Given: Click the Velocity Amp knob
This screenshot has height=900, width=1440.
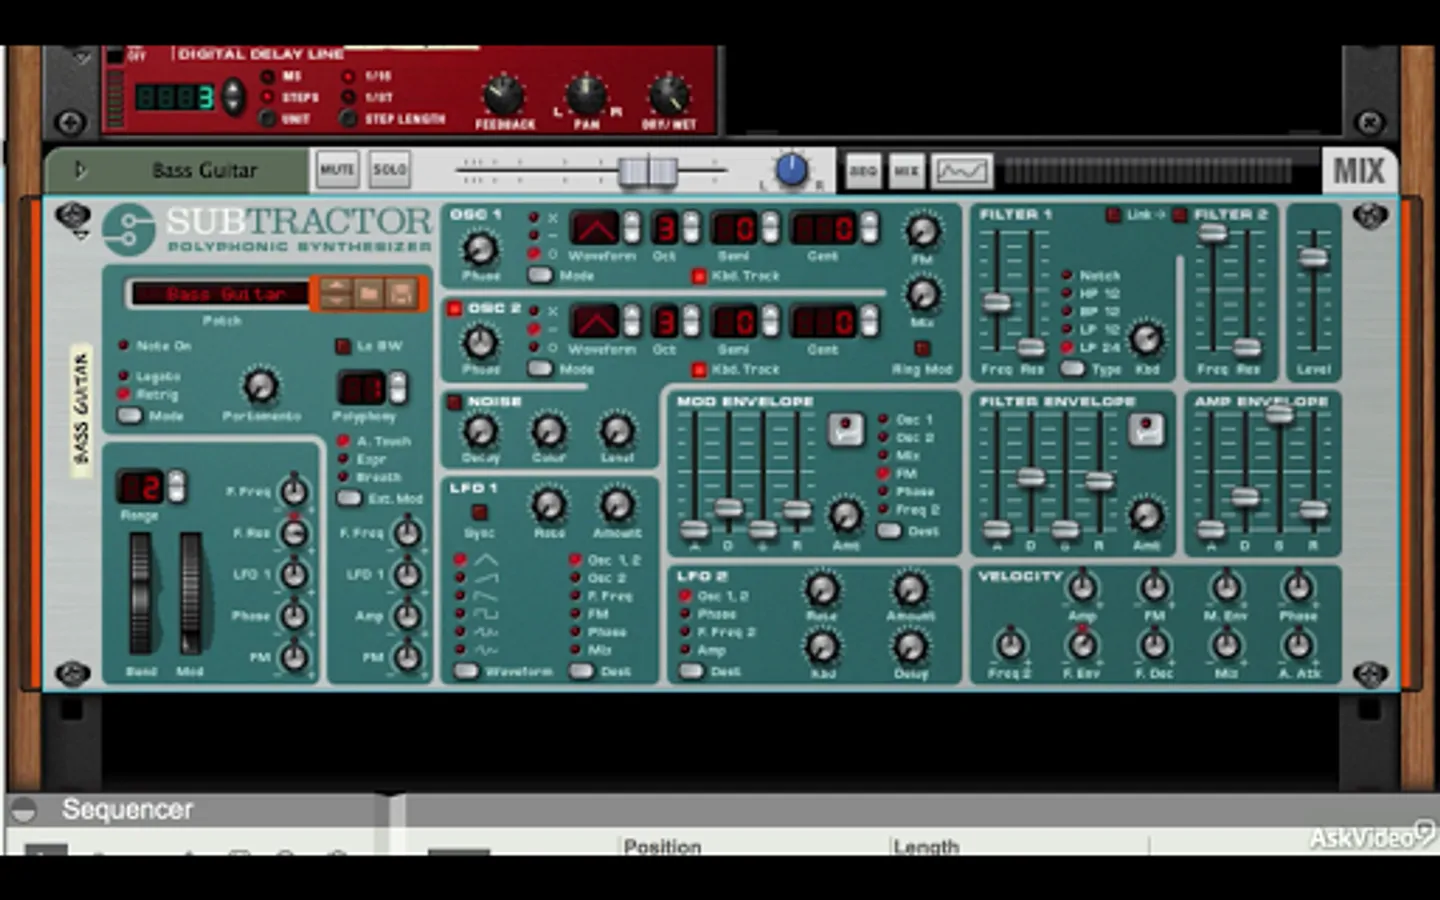Looking at the screenshot, I should [1082, 587].
